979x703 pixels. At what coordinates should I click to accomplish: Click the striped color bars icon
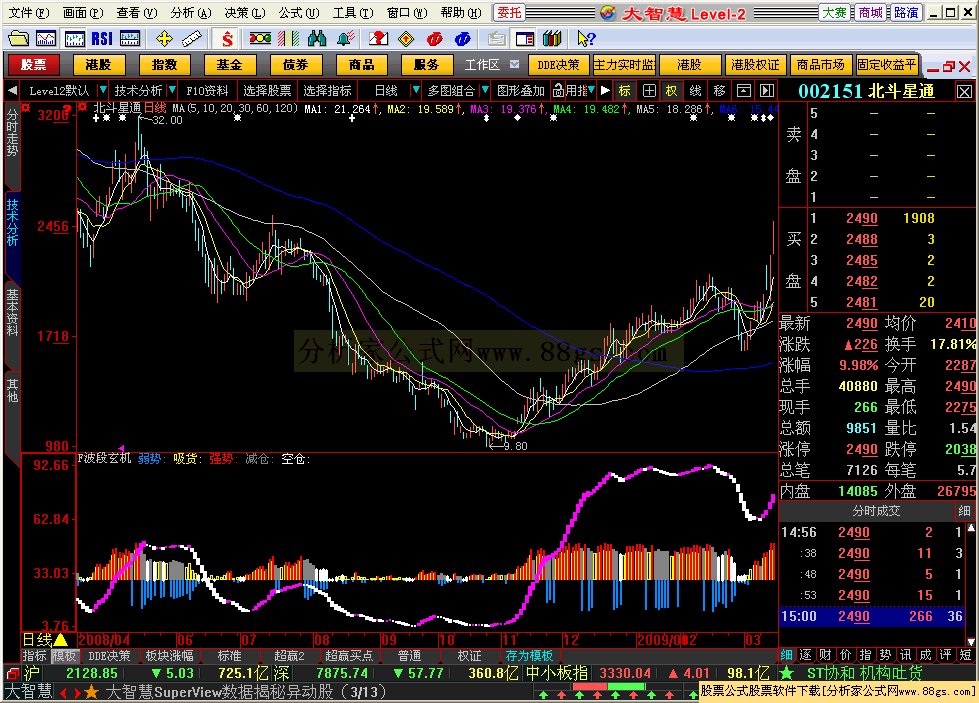click(288, 39)
